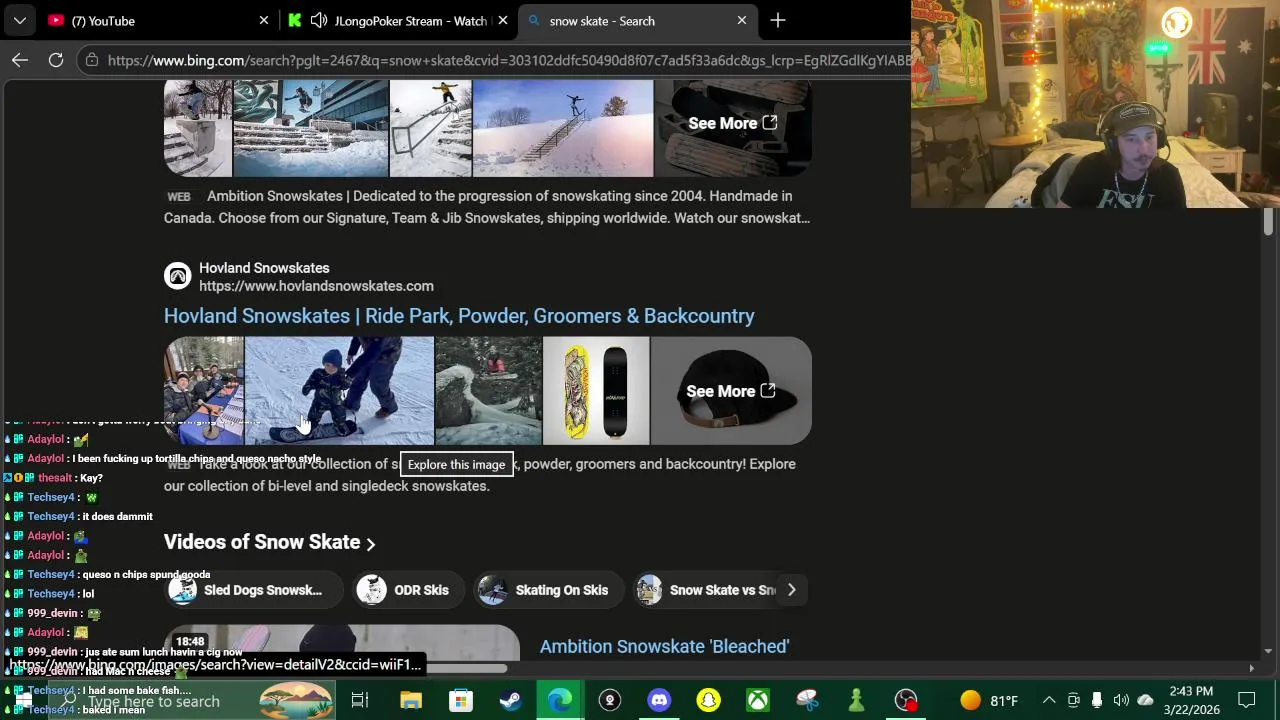Open the stair handrail snowskate thumbnail
Image resolution: width=1280 pixels, height=720 pixels.
431,128
